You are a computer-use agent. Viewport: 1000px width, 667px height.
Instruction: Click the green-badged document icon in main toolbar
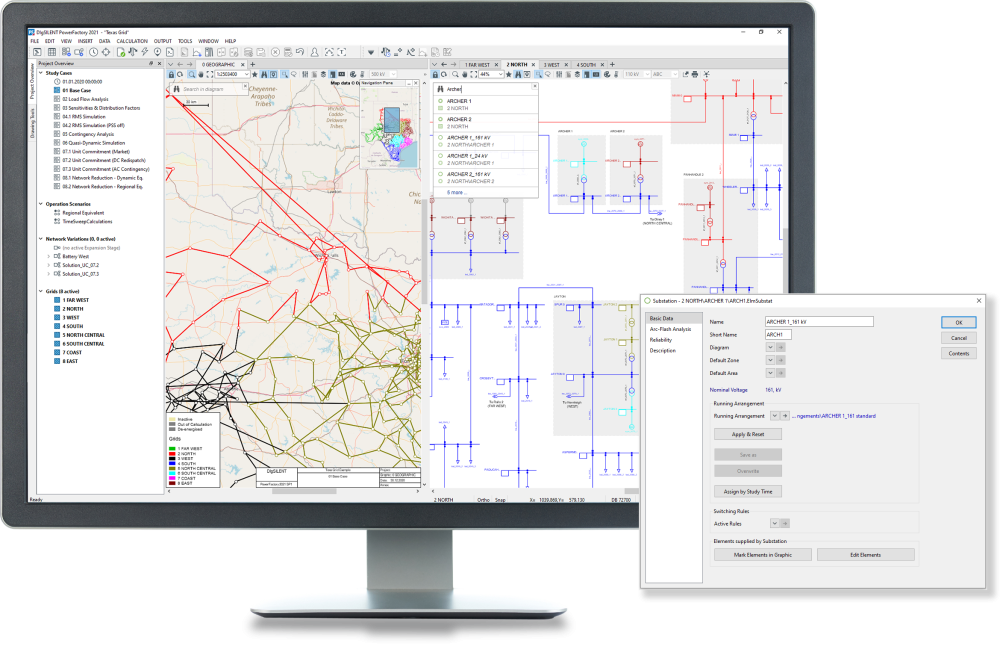121,52
